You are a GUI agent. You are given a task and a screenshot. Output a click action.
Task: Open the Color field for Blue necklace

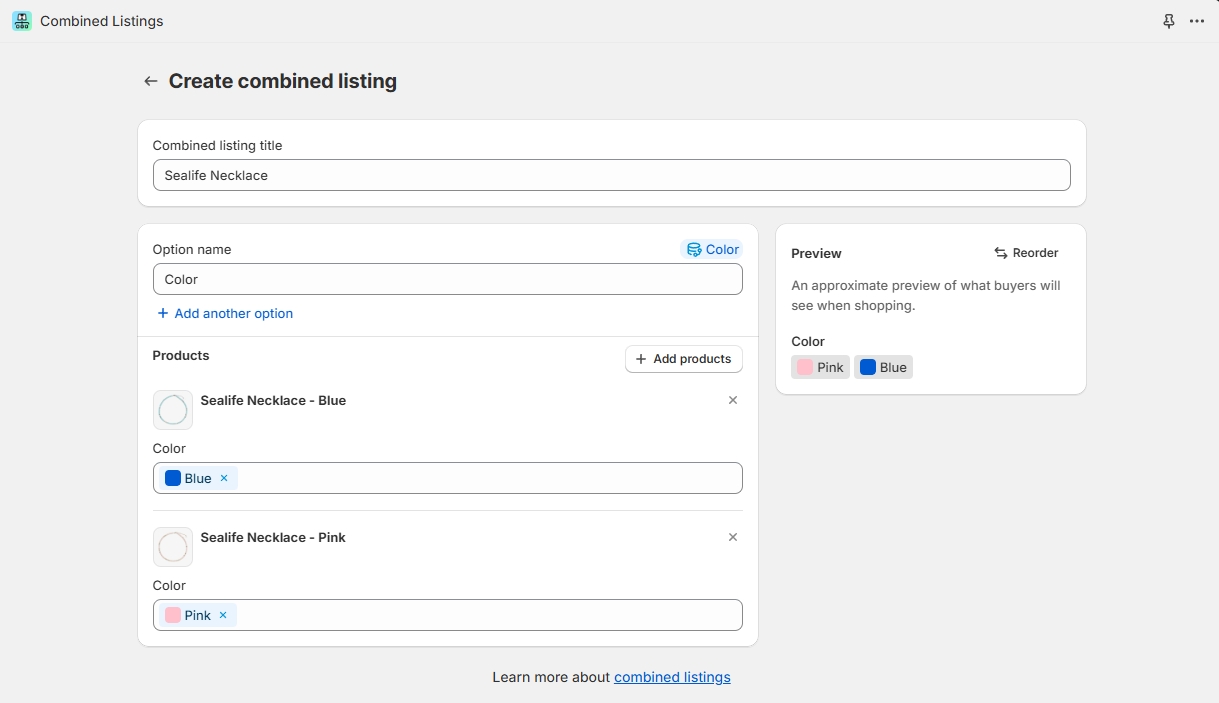click(490, 478)
